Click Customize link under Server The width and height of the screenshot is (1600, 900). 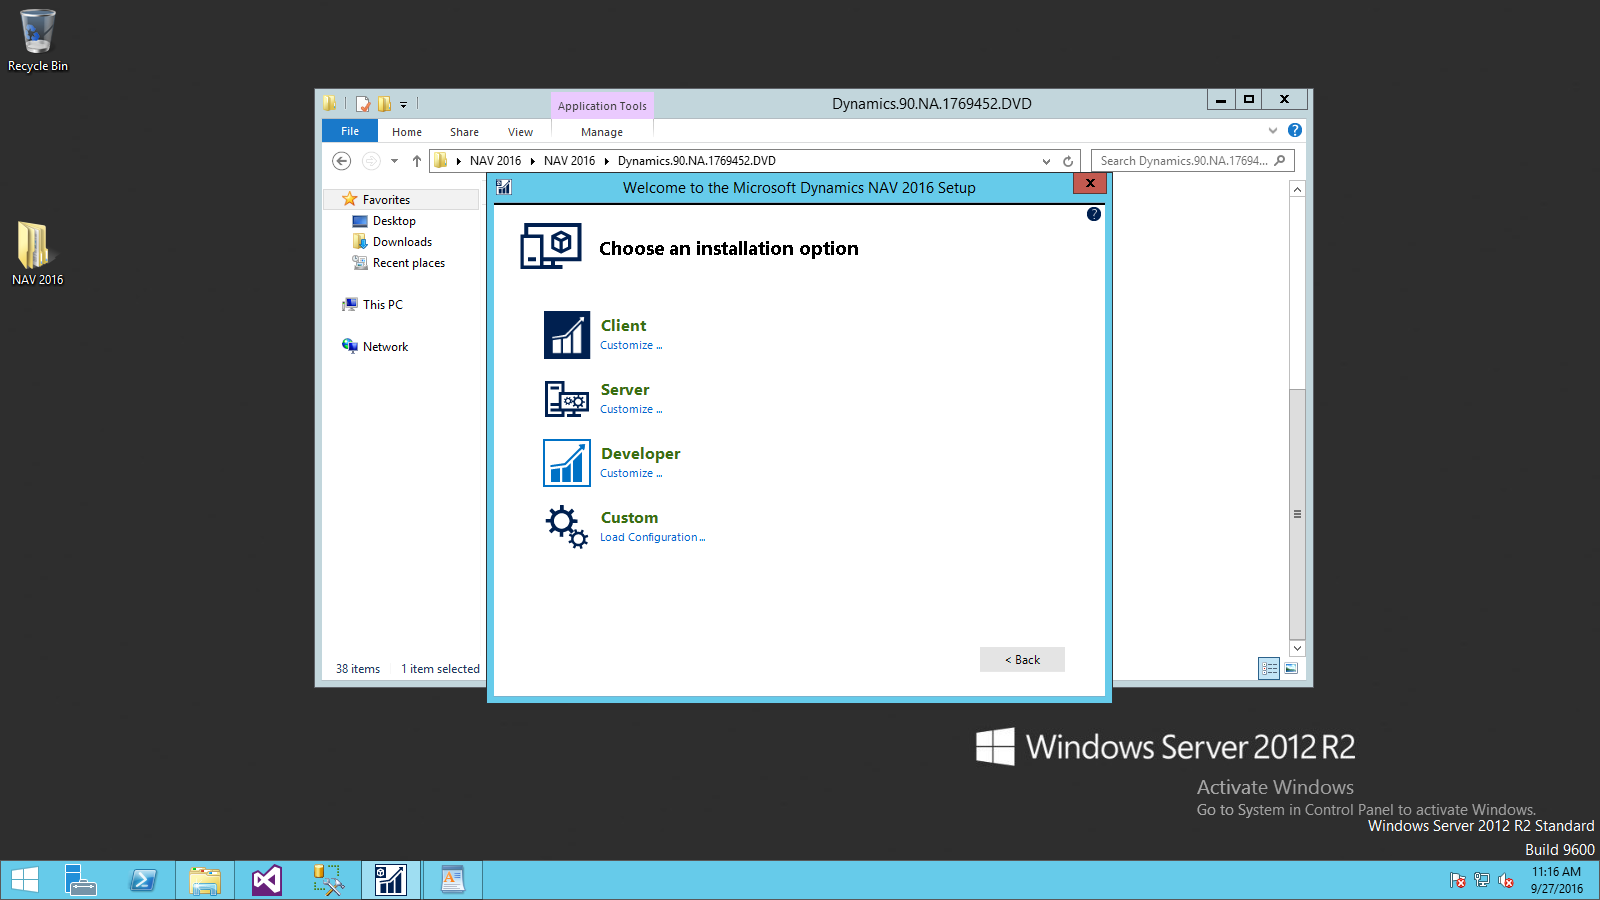pos(630,409)
